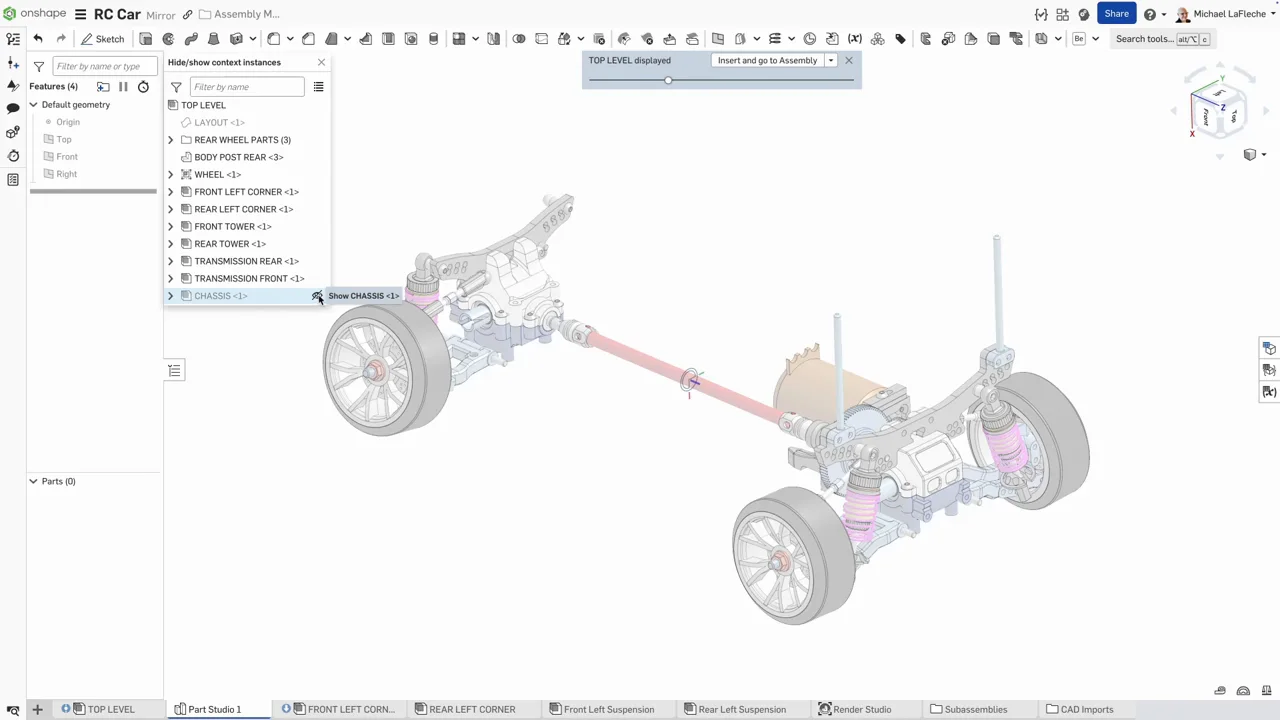Click the Share button
This screenshot has width=1280, height=720.
click(x=1116, y=14)
